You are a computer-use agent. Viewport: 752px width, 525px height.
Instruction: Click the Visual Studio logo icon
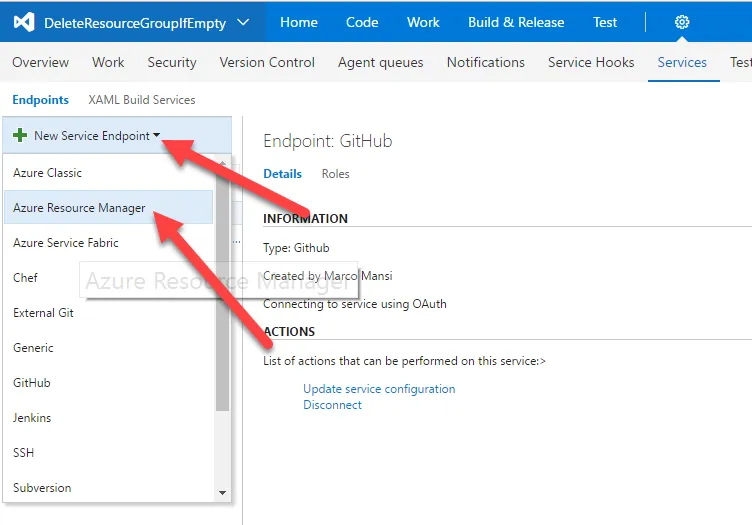coord(24,22)
